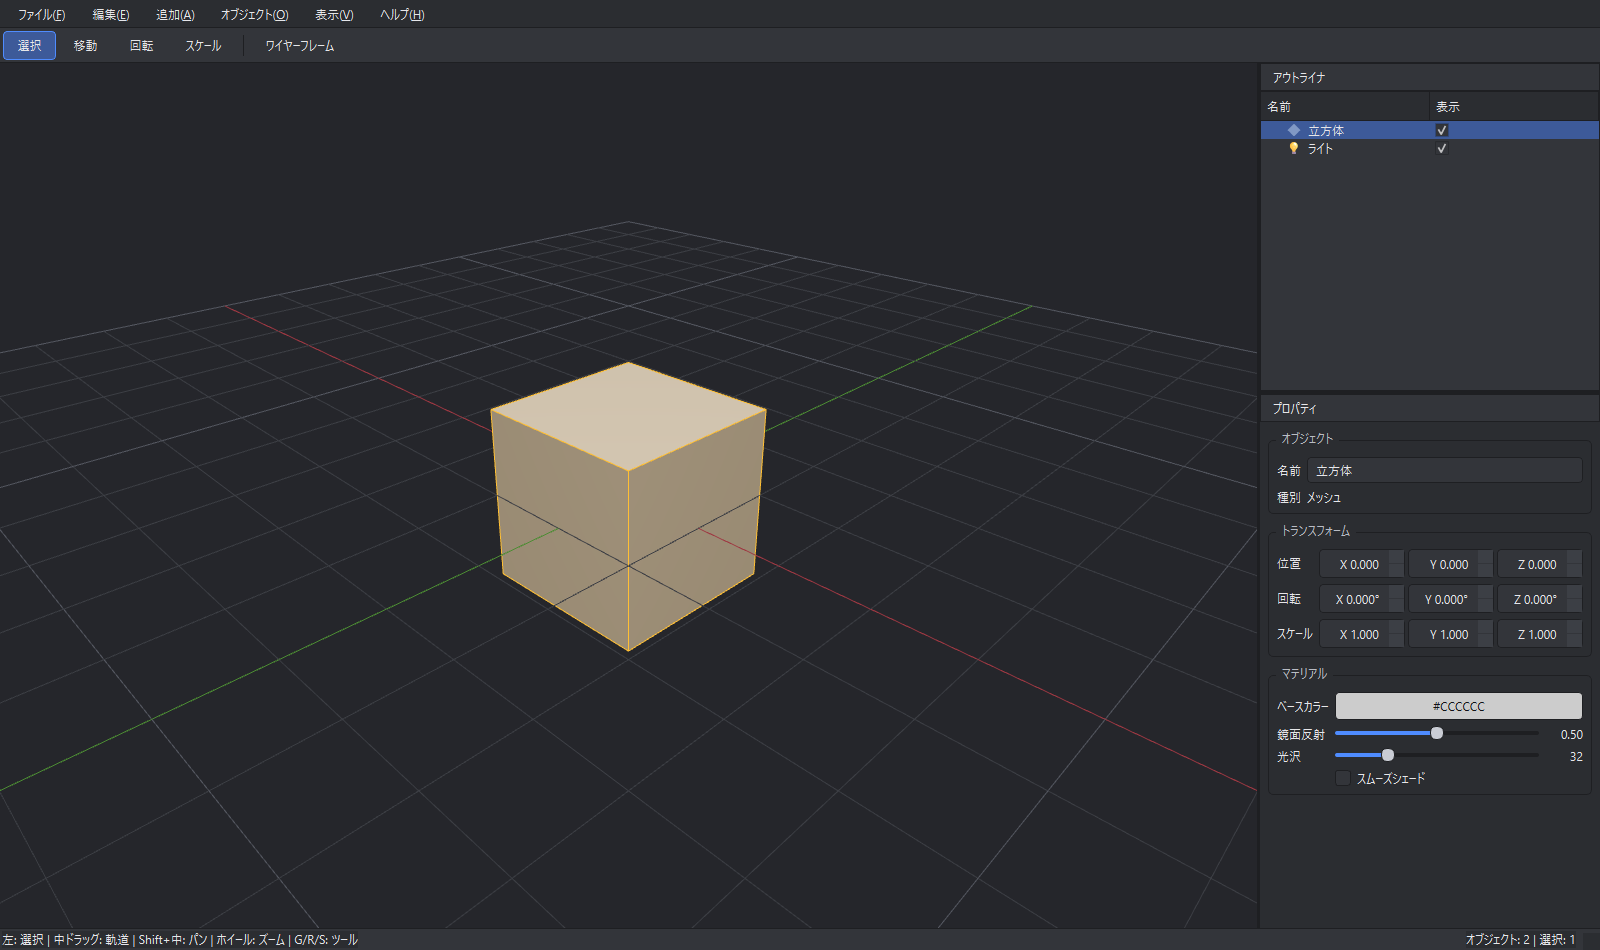
Task: Toggle the ワイヤーフレーム view button
Action: coord(299,46)
